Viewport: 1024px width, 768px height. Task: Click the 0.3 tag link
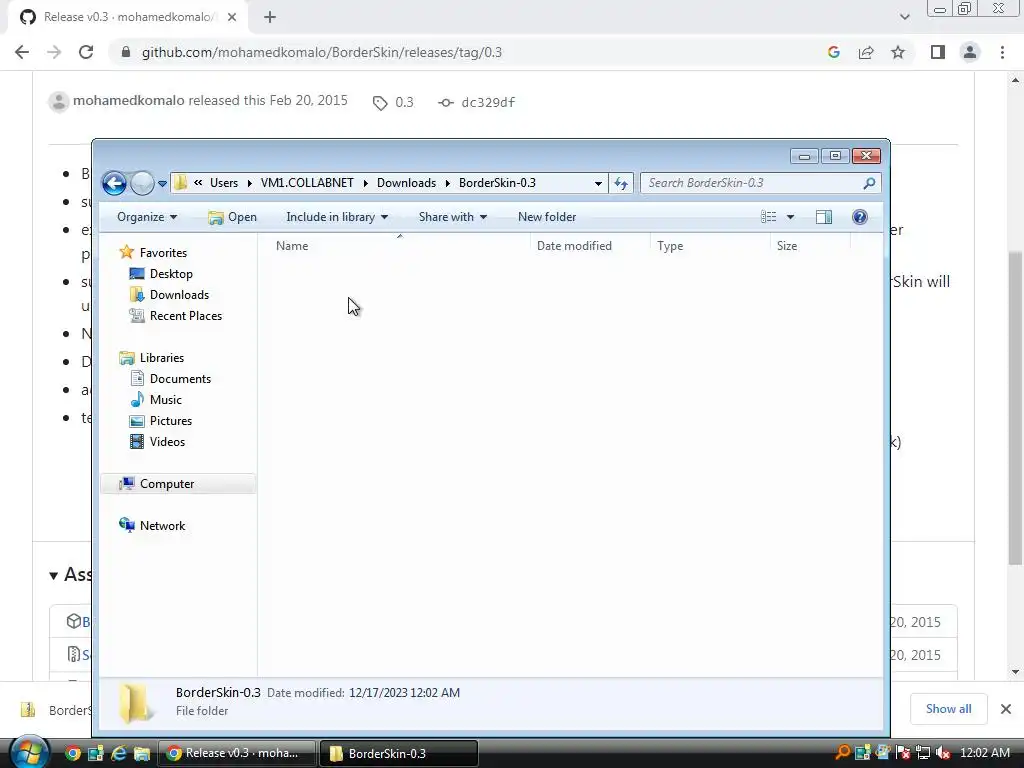point(393,103)
